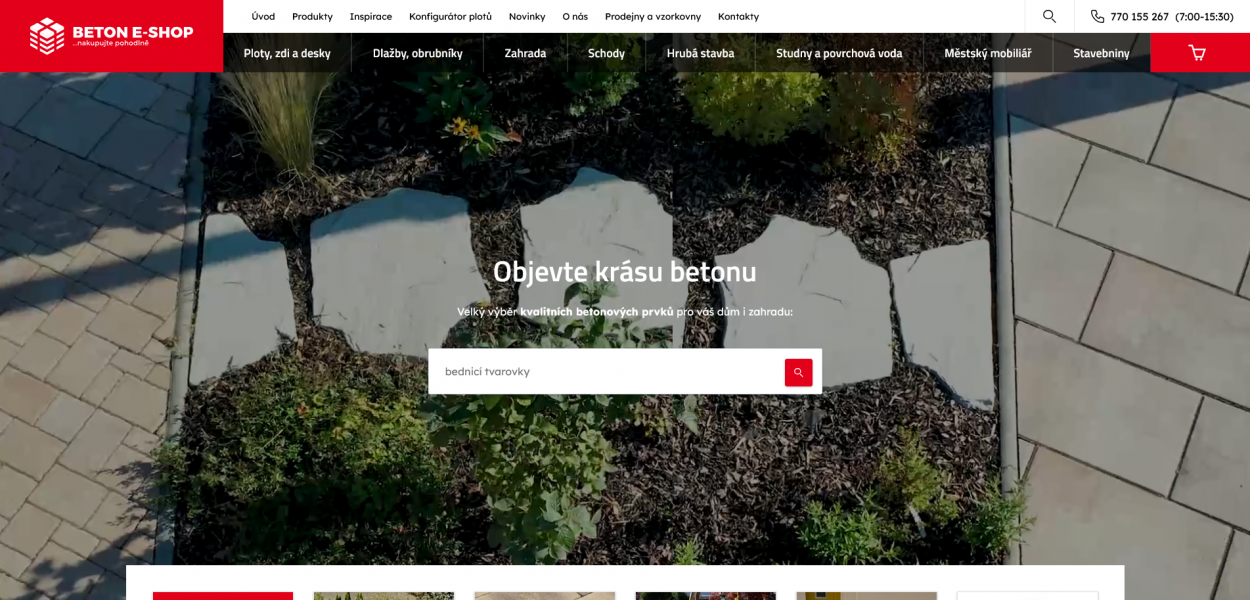This screenshot has height=600, width=1250.
Task: Select Městský mobiliář category
Action: pos(988,53)
